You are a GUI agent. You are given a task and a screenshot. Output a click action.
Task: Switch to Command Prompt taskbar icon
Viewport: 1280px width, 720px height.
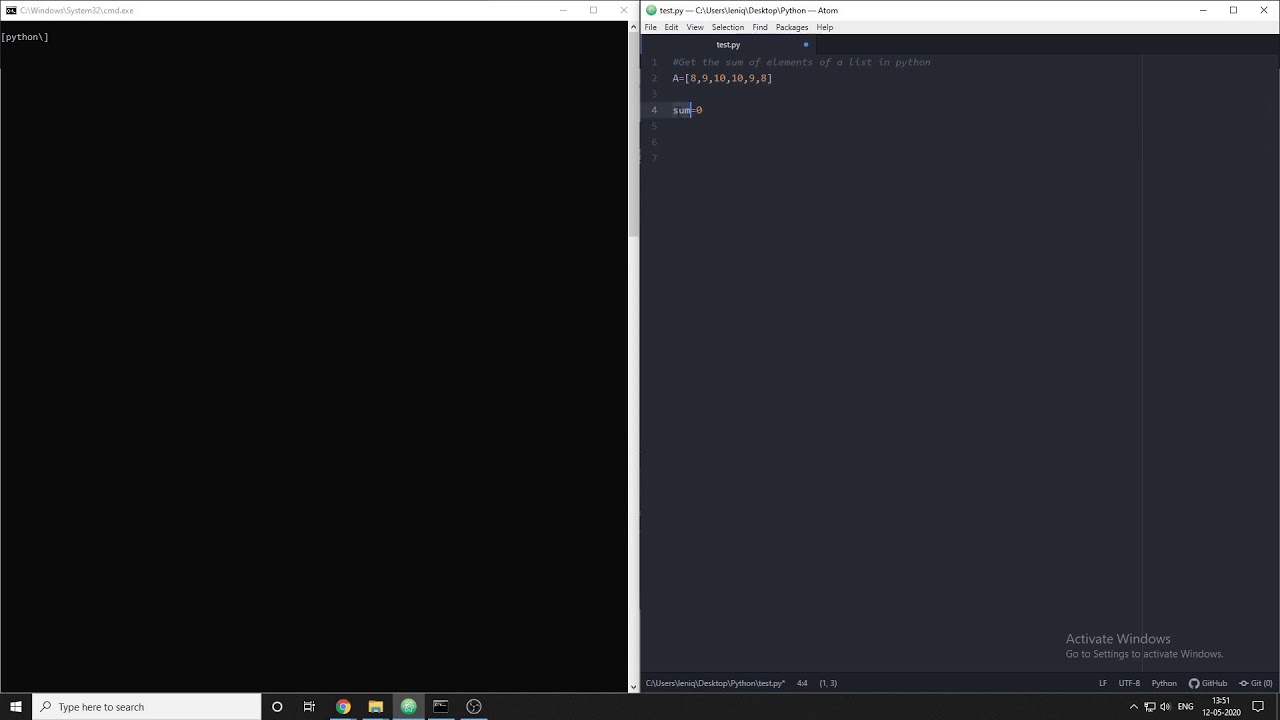click(441, 706)
